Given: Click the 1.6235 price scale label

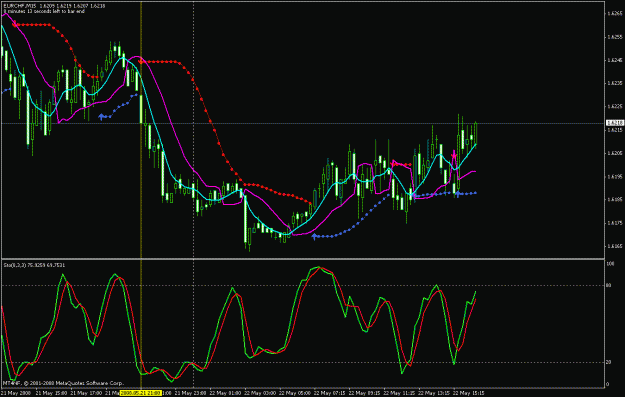Looking at the screenshot, I should coord(615,83).
